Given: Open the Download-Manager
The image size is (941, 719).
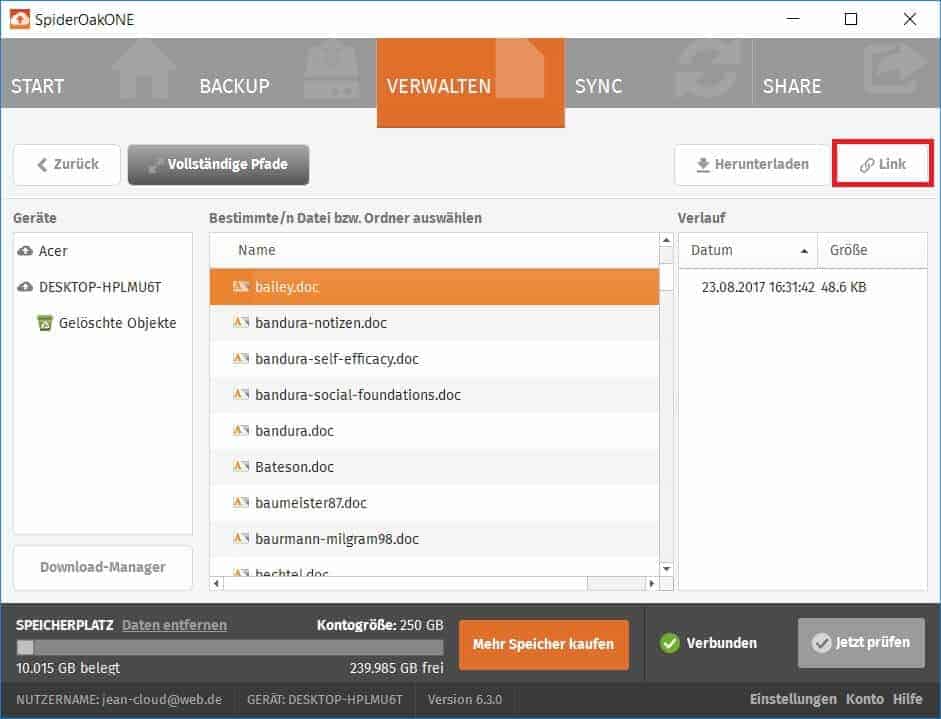Looking at the screenshot, I should click(103, 567).
